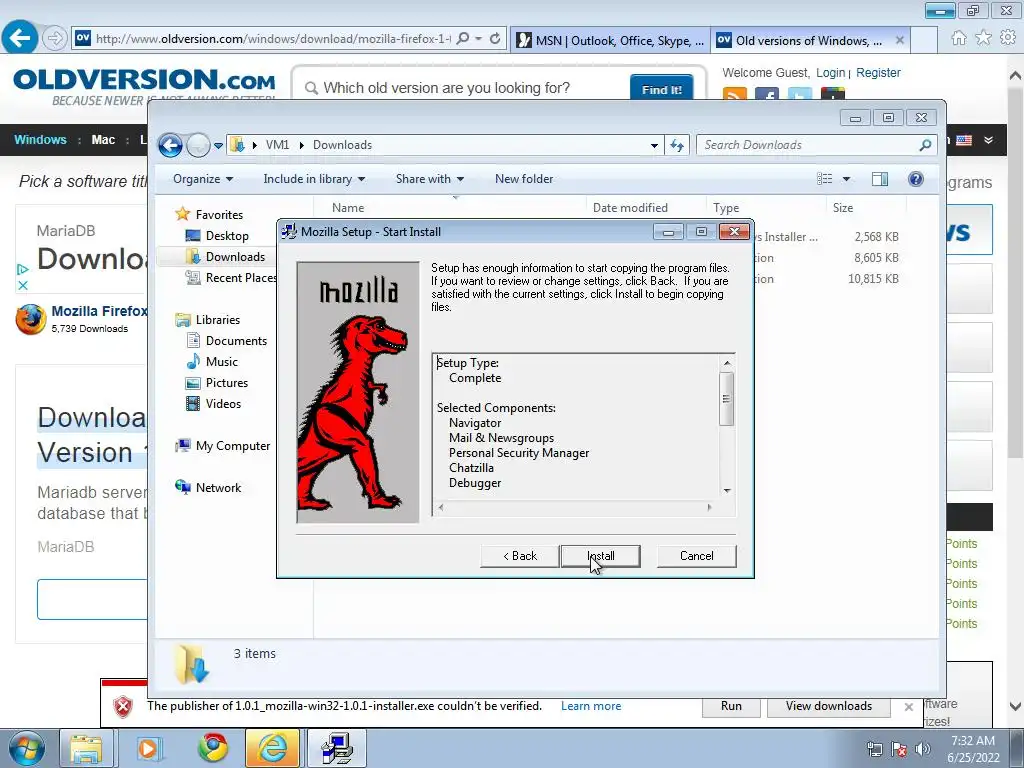Click Windows Start orb on taskbar
The height and width of the screenshot is (768, 1024).
26,748
